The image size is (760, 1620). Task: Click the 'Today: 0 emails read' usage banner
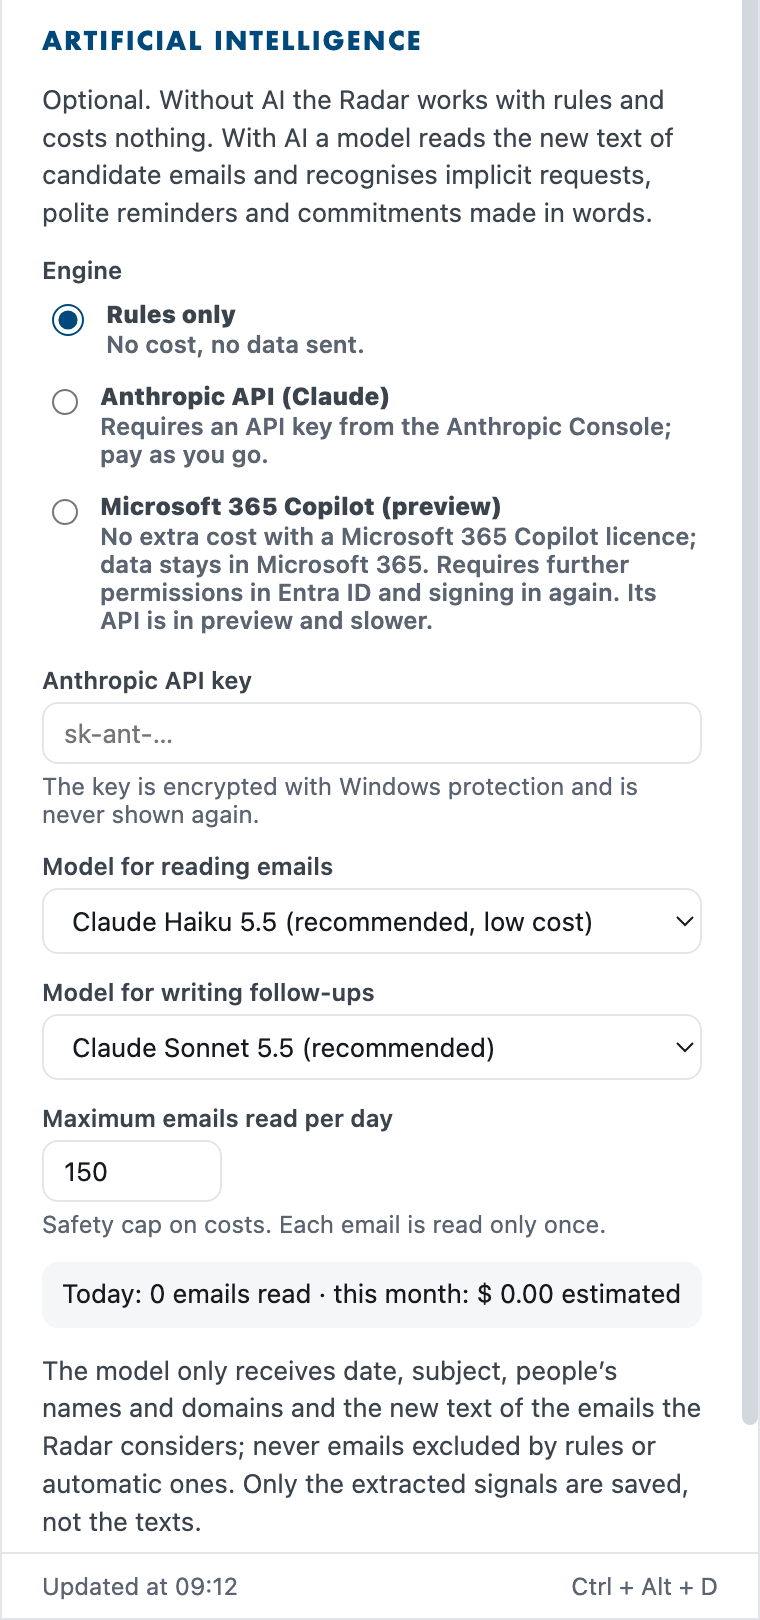pyautogui.click(x=372, y=1295)
